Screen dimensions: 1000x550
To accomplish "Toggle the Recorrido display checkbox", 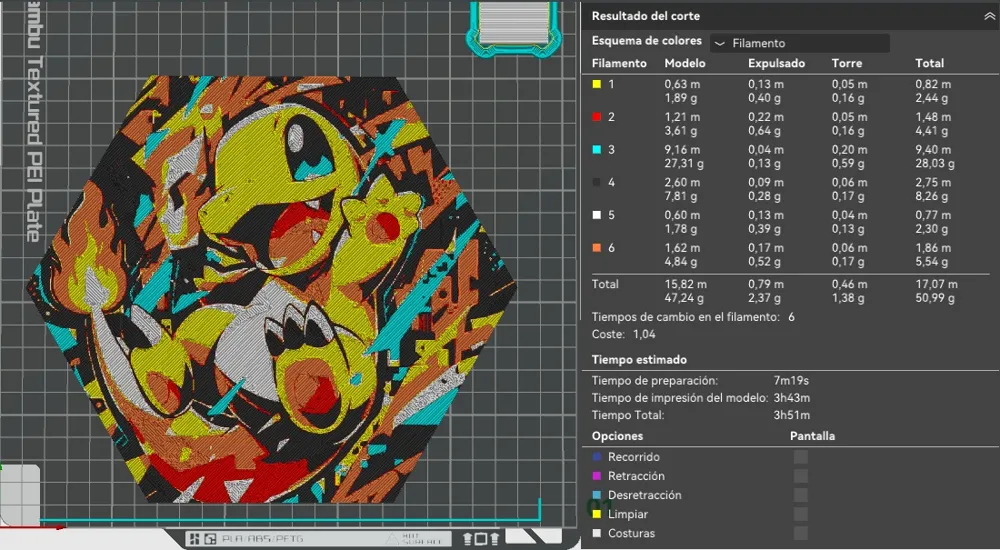I will point(801,457).
